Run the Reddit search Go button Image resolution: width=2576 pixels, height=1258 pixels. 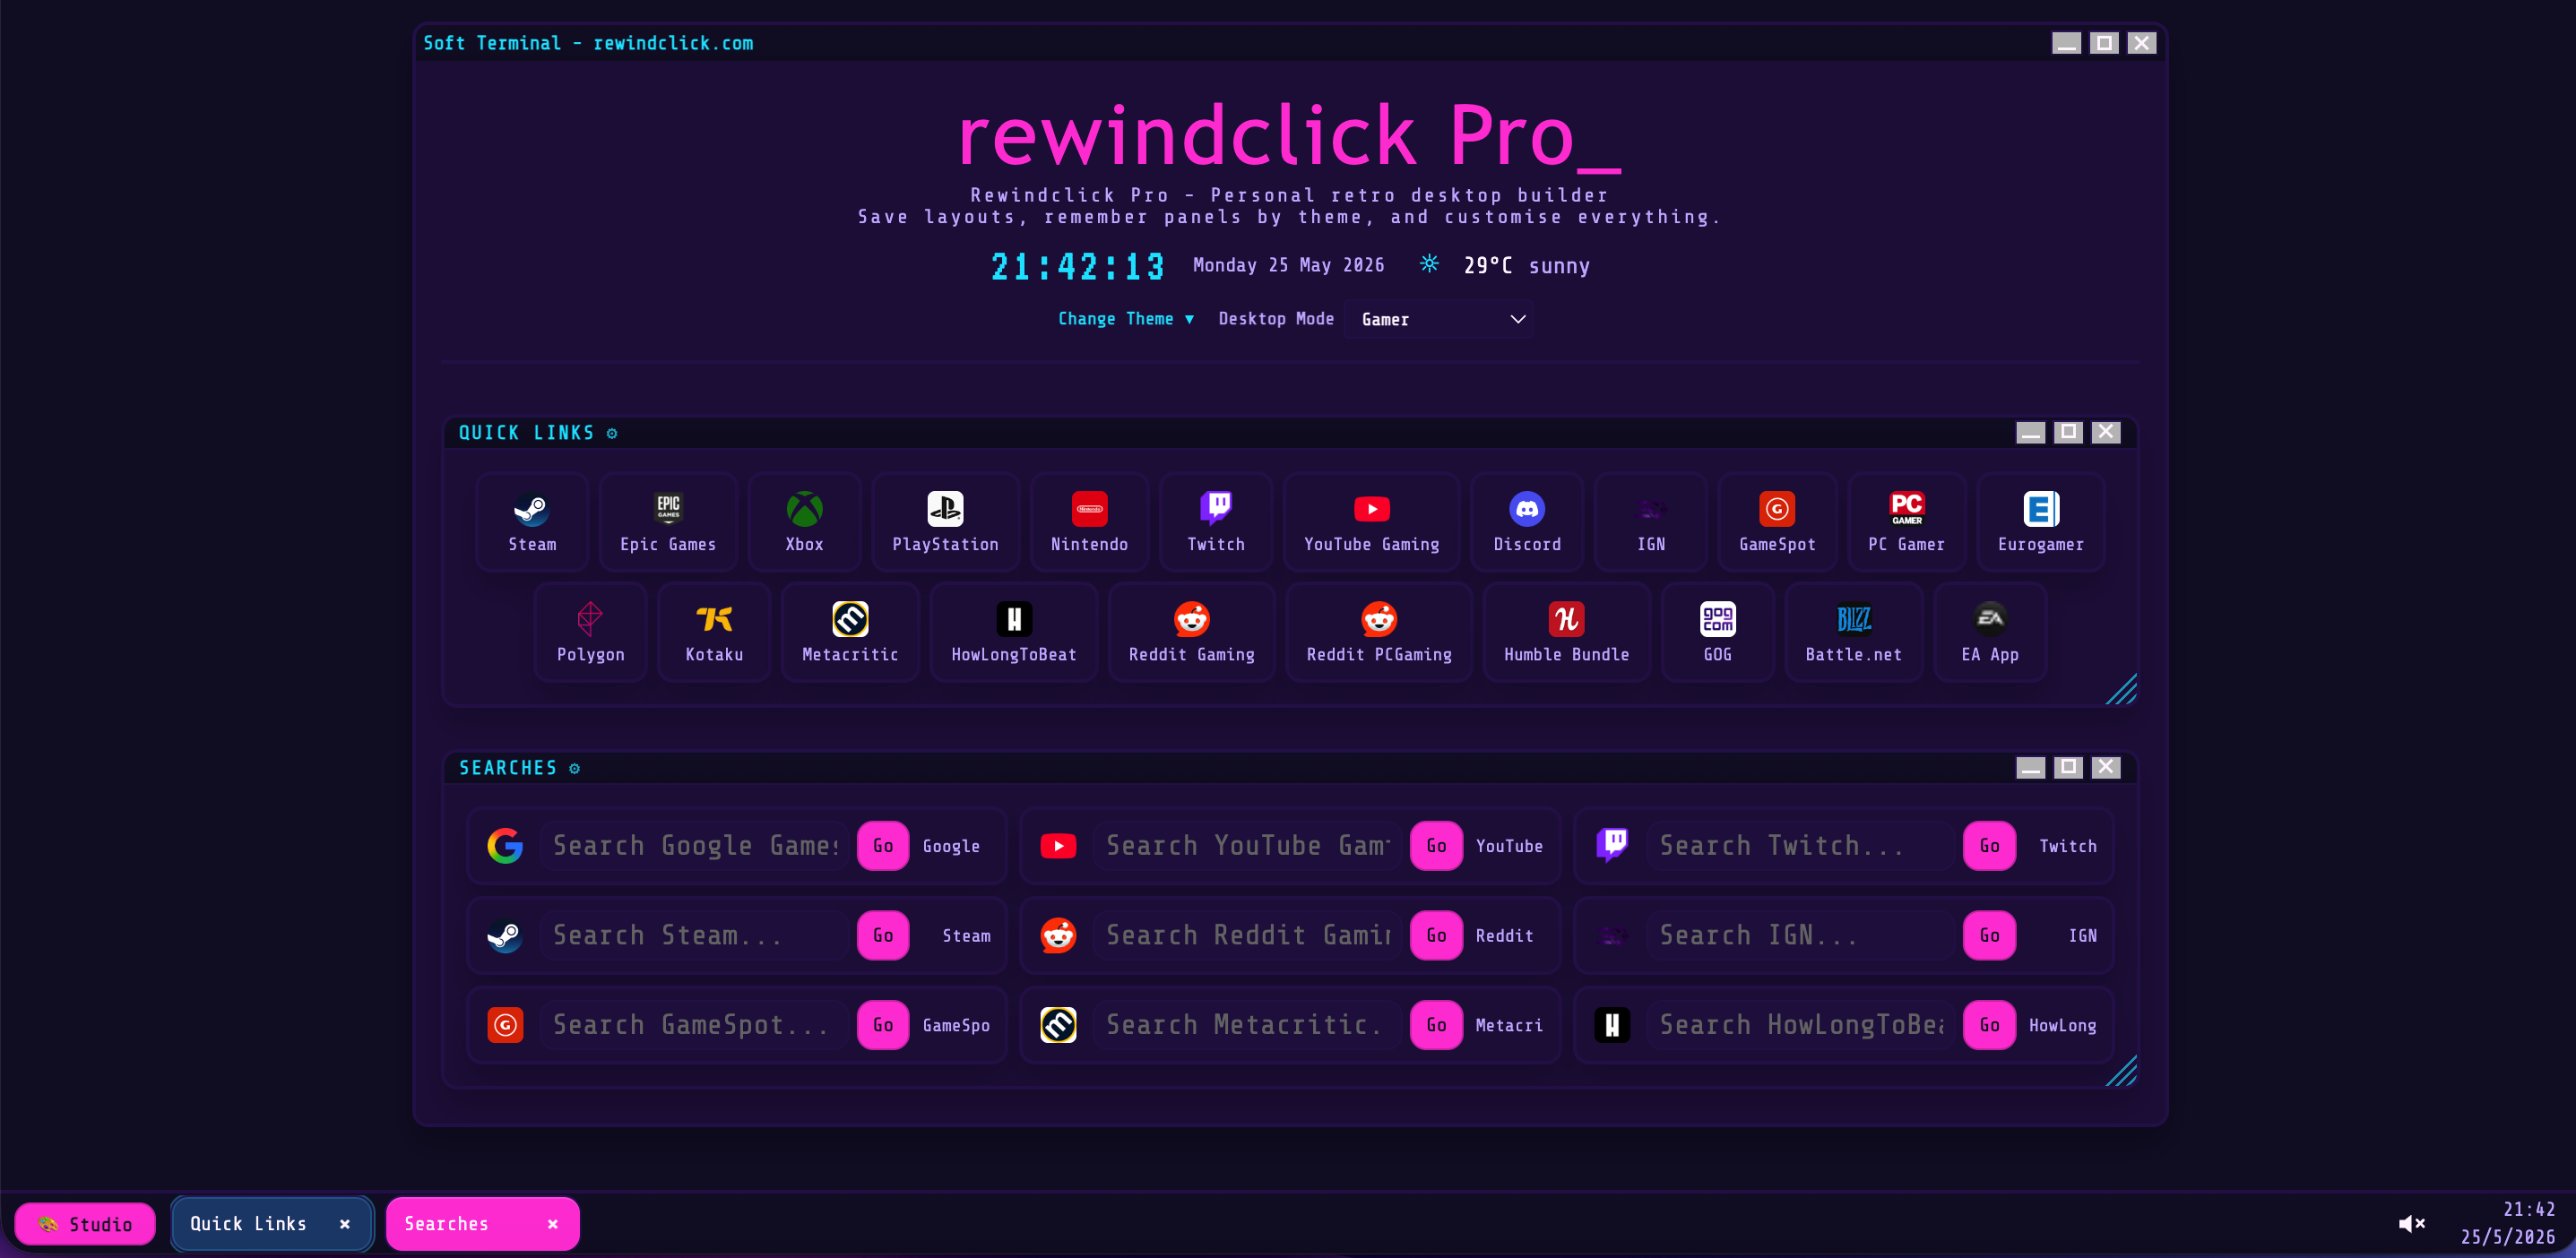click(x=1436, y=936)
